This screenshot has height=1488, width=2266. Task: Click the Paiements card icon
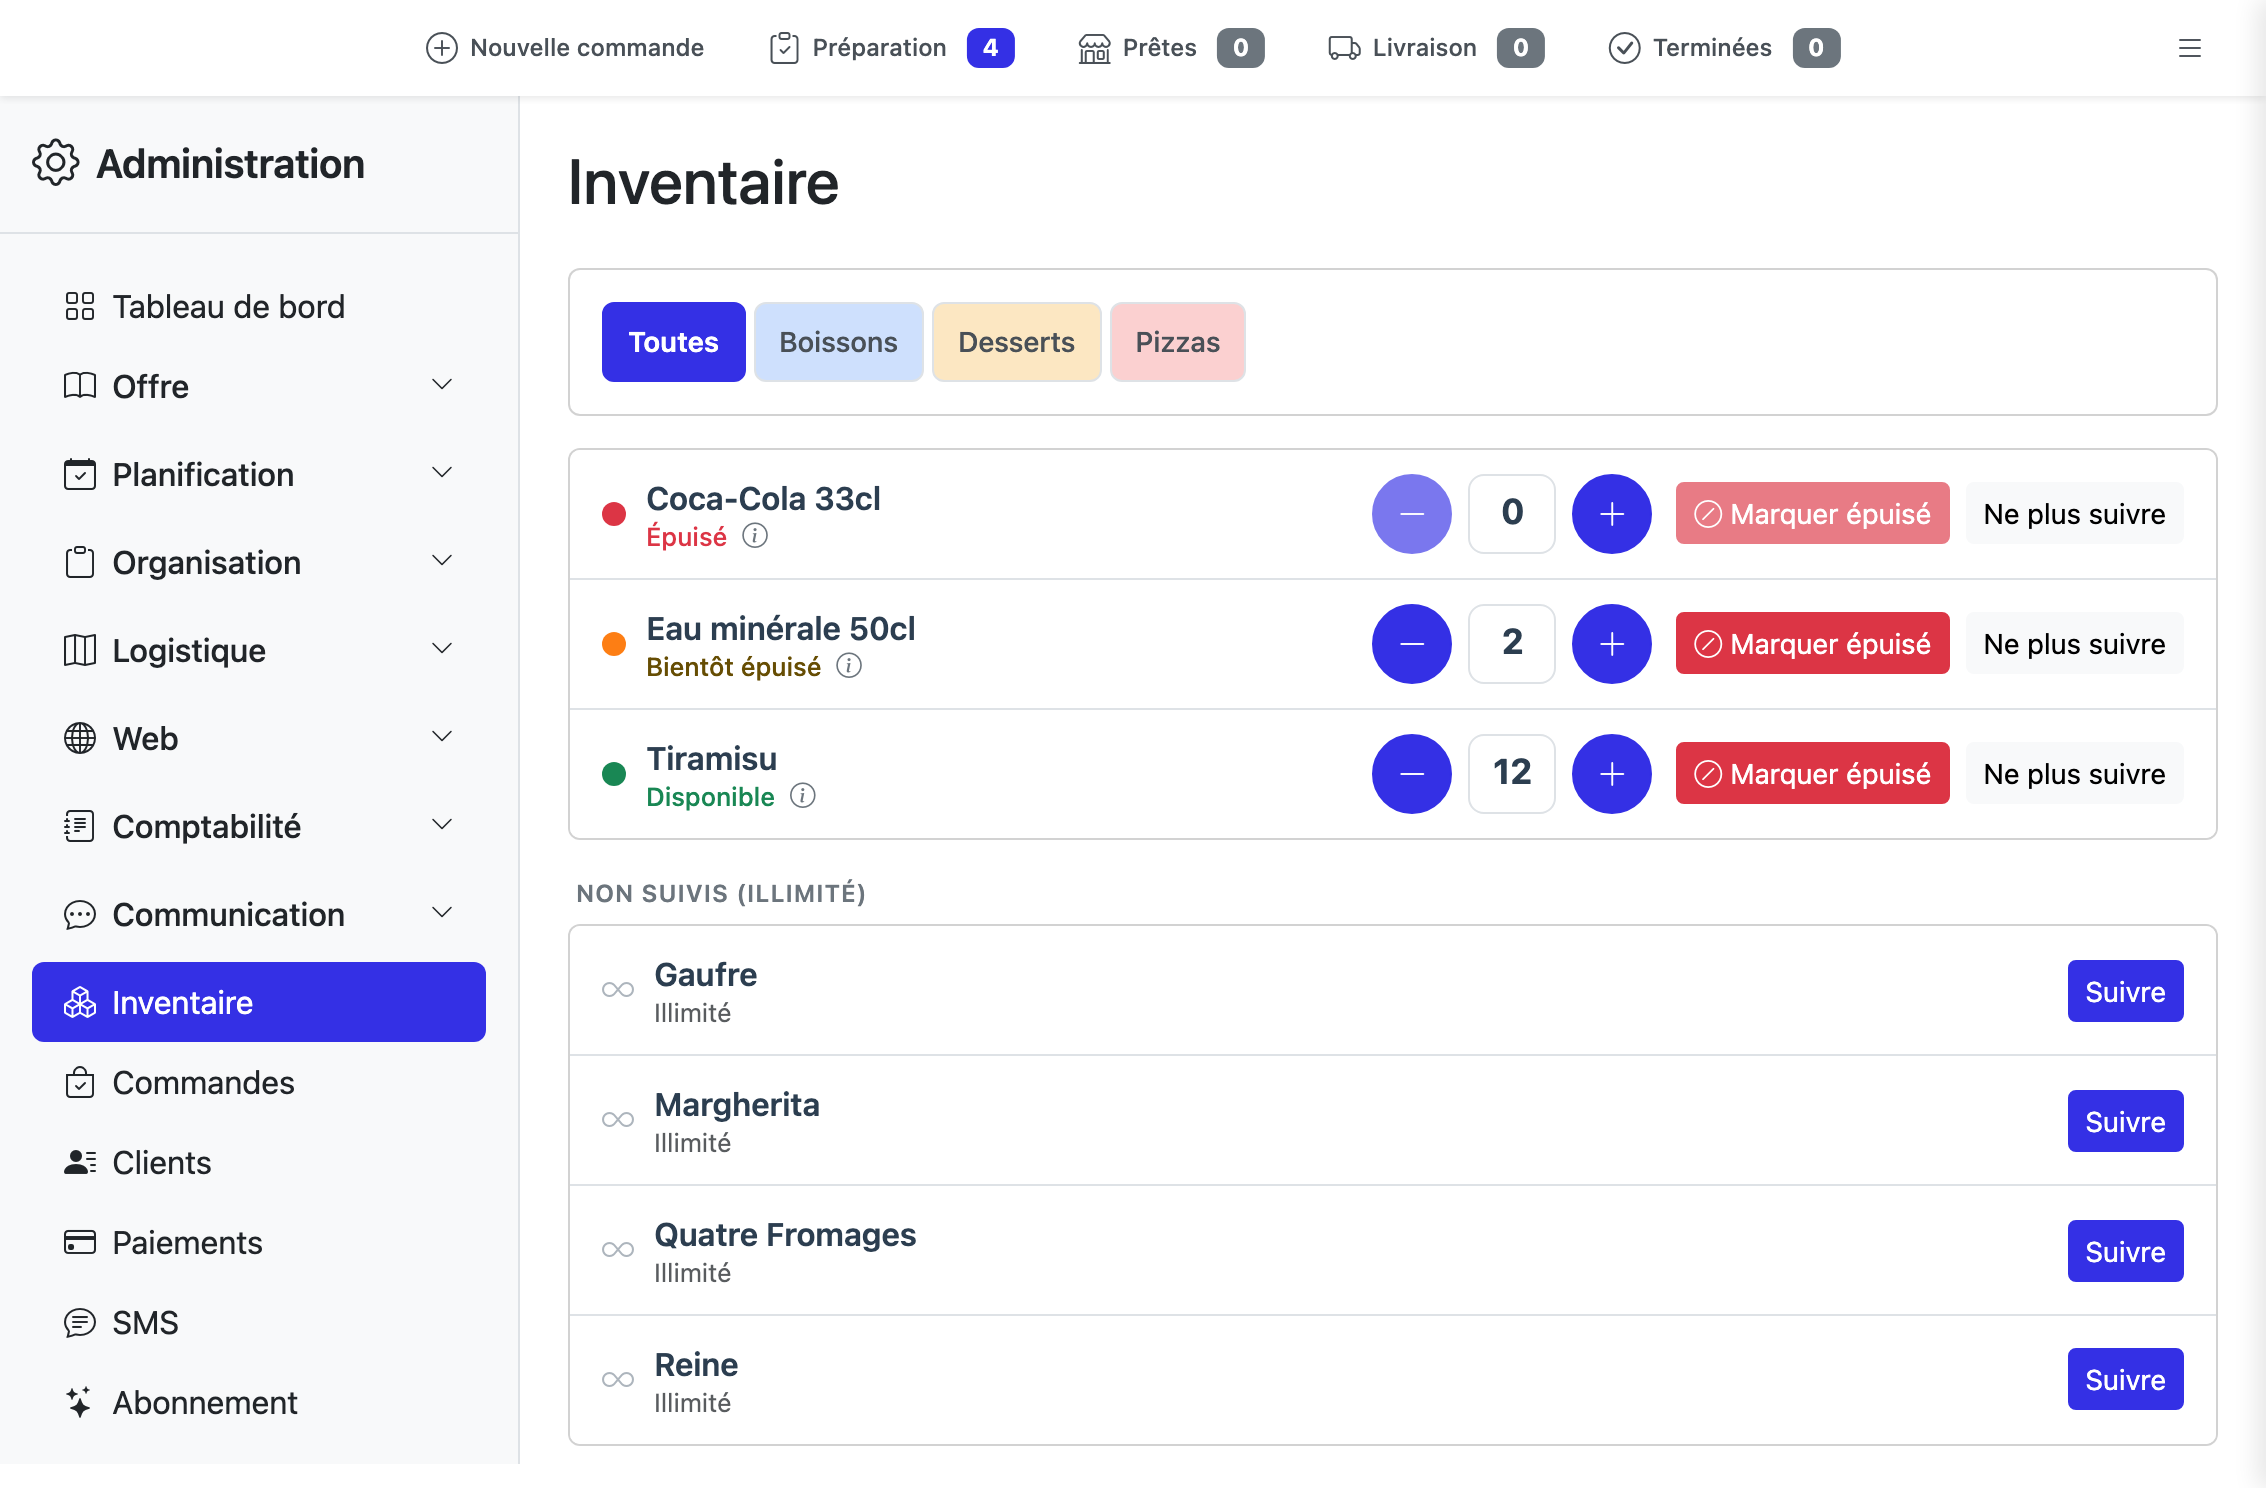tap(80, 1242)
